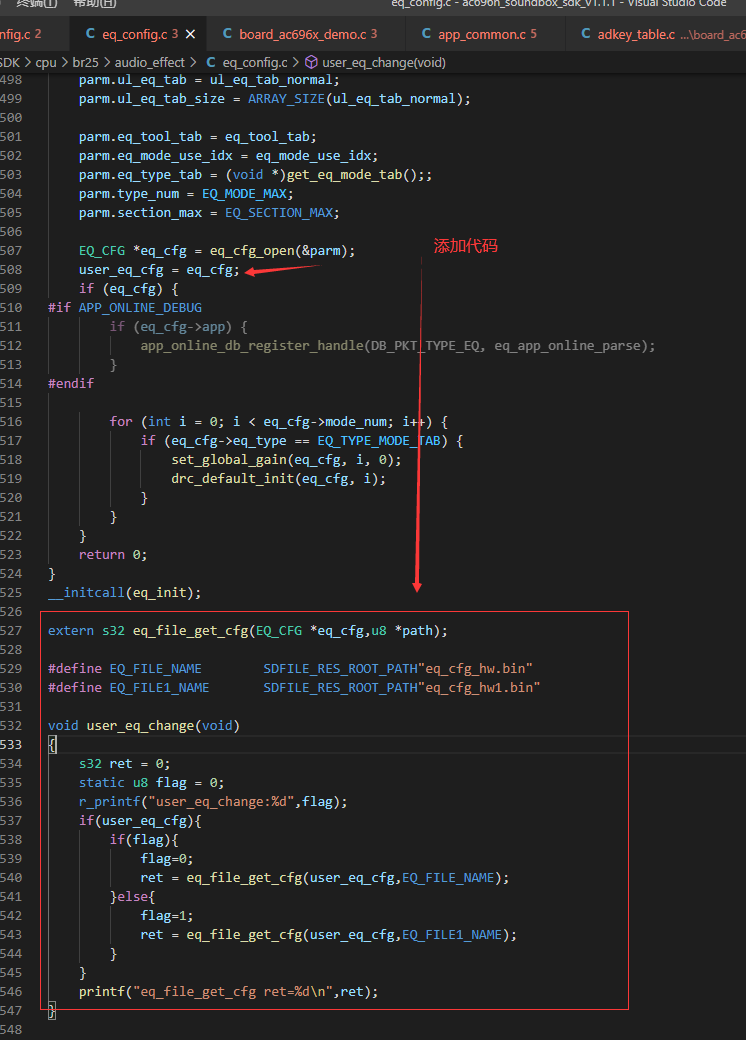746x1040 pixels.
Task: Click 's32 ret = 0;' line
Action: (125, 763)
